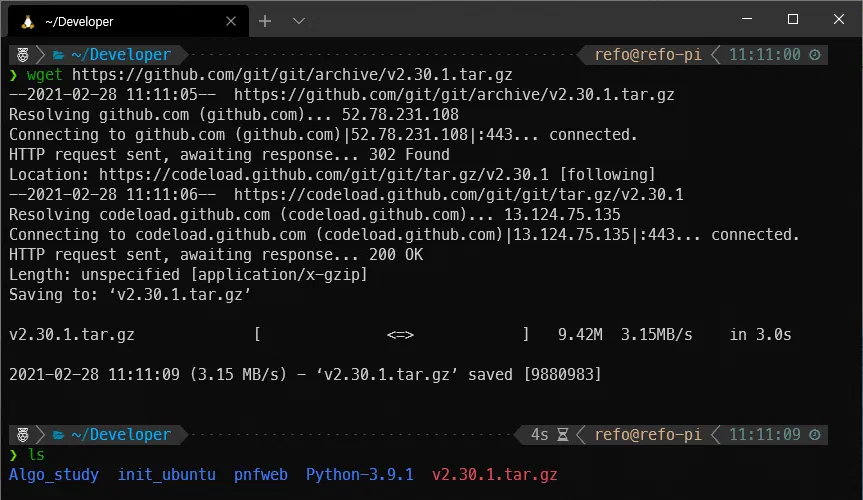The height and width of the screenshot is (500, 863).
Task: Click the clock icon beside 11:11:00
Action: click(x=814, y=55)
